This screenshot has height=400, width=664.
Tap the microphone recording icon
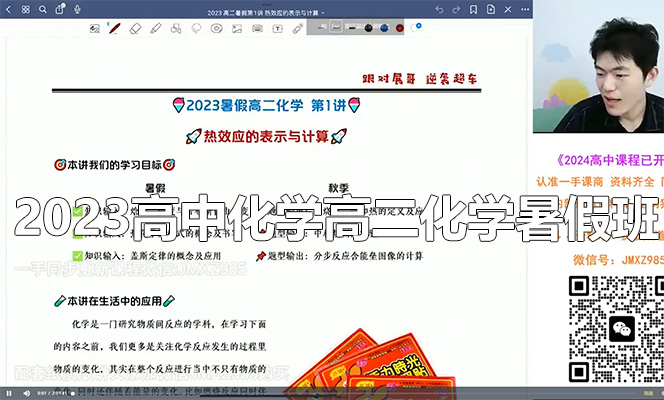tap(78, 10)
